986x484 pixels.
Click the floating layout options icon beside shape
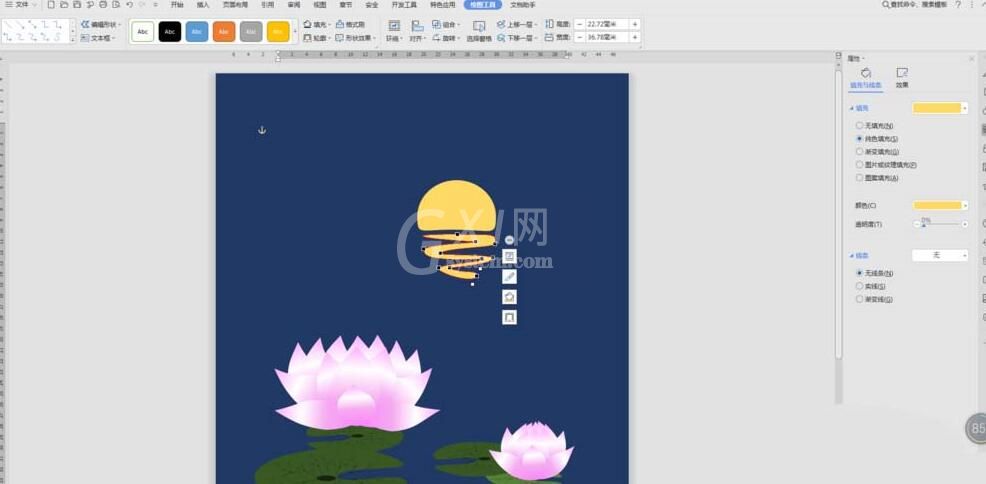point(509,256)
